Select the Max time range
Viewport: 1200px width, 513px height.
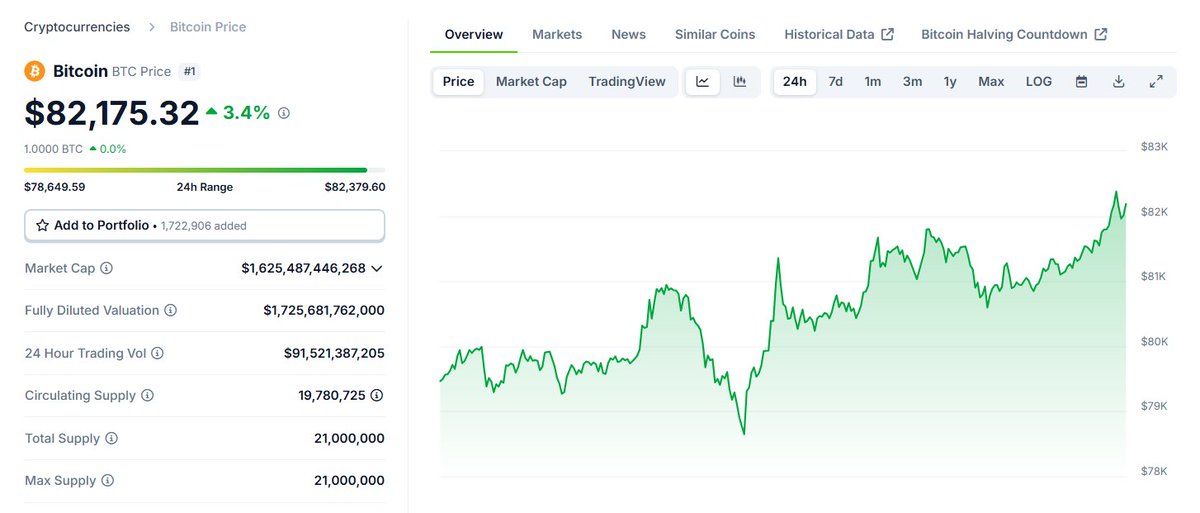click(x=991, y=82)
